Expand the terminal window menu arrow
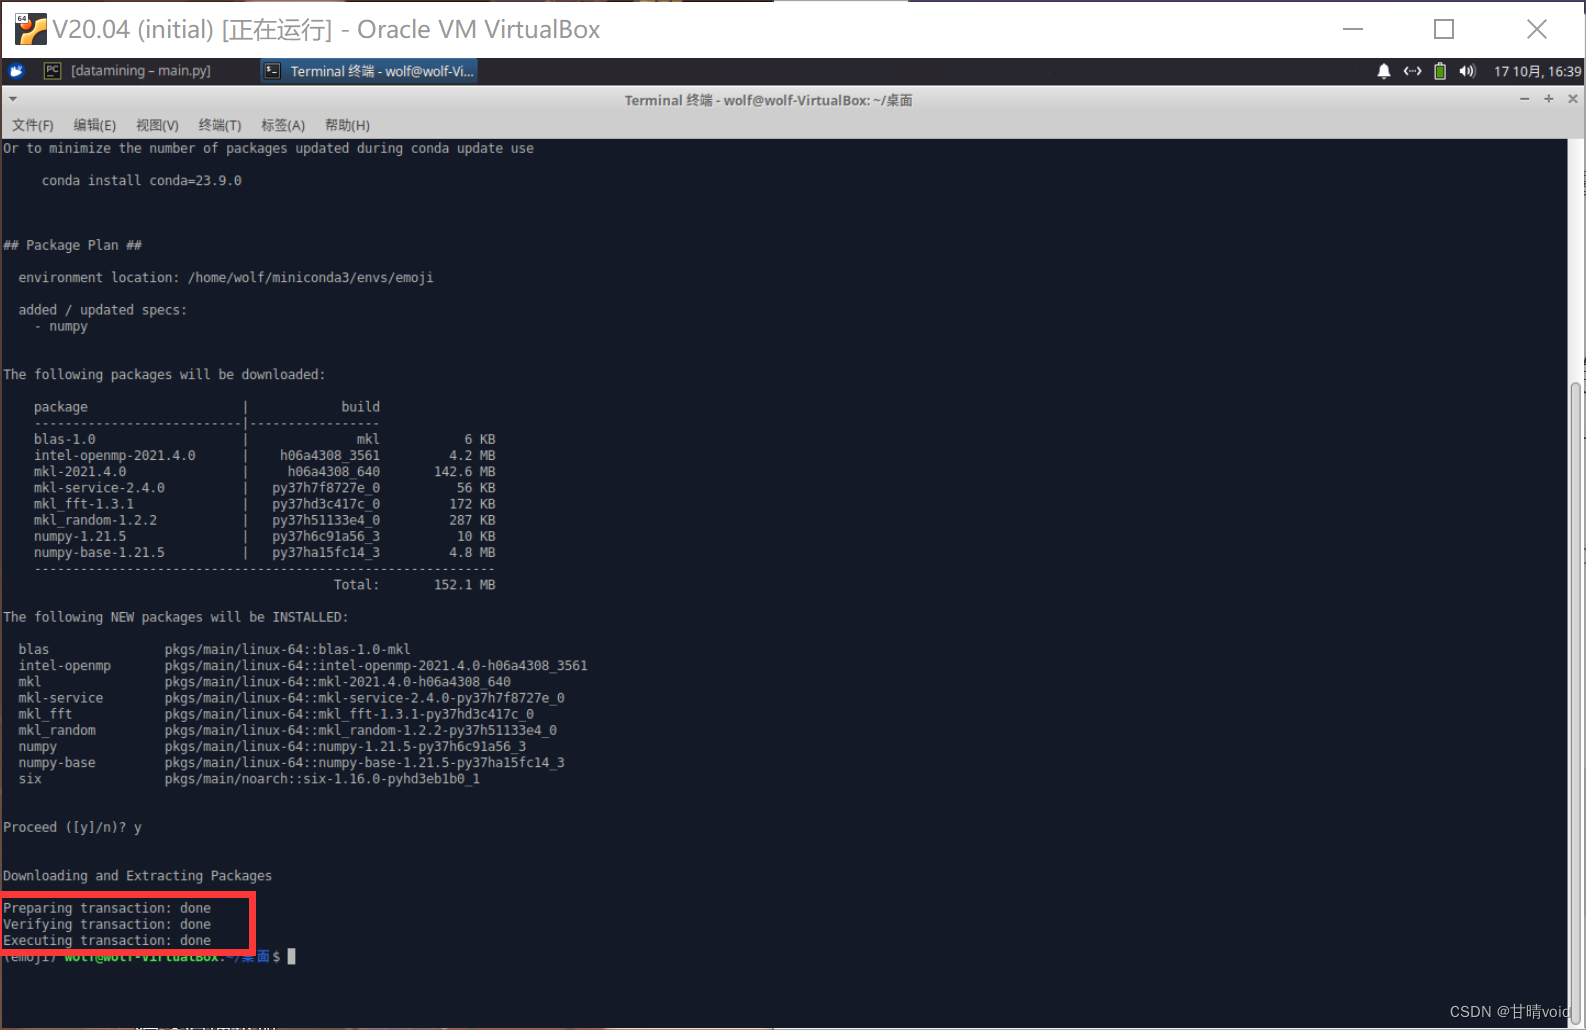 13,100
